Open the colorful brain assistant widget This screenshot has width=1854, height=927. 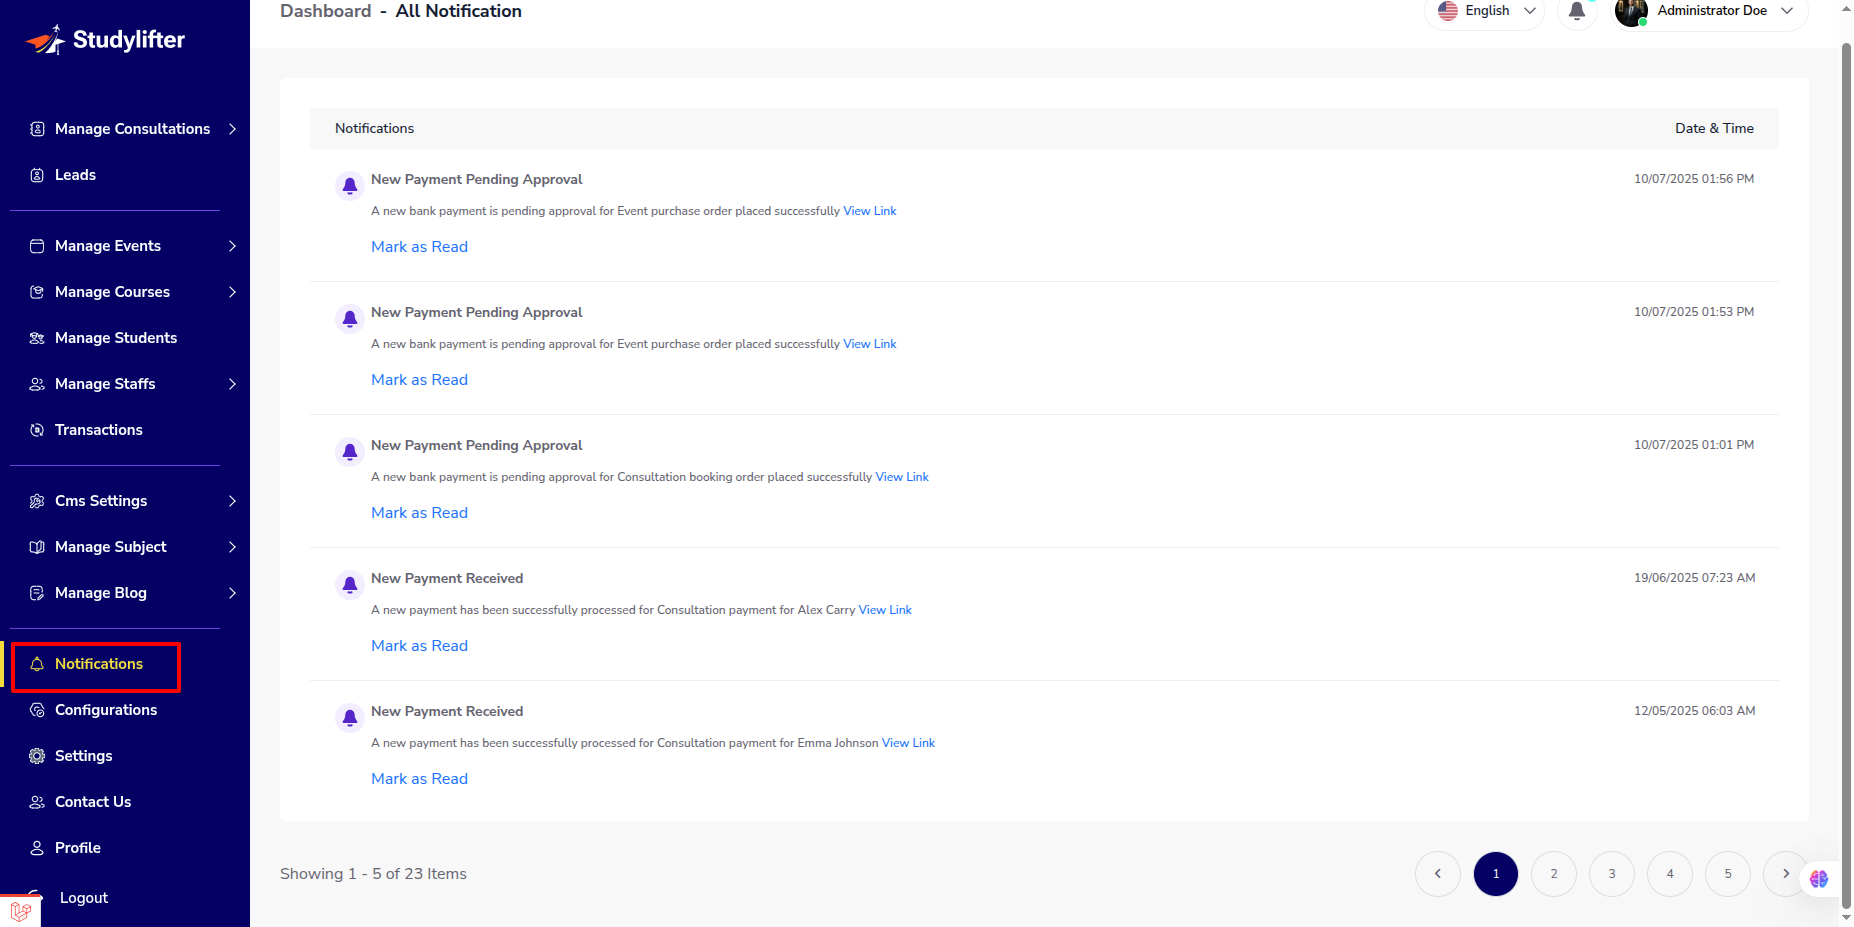point(1819,878)
